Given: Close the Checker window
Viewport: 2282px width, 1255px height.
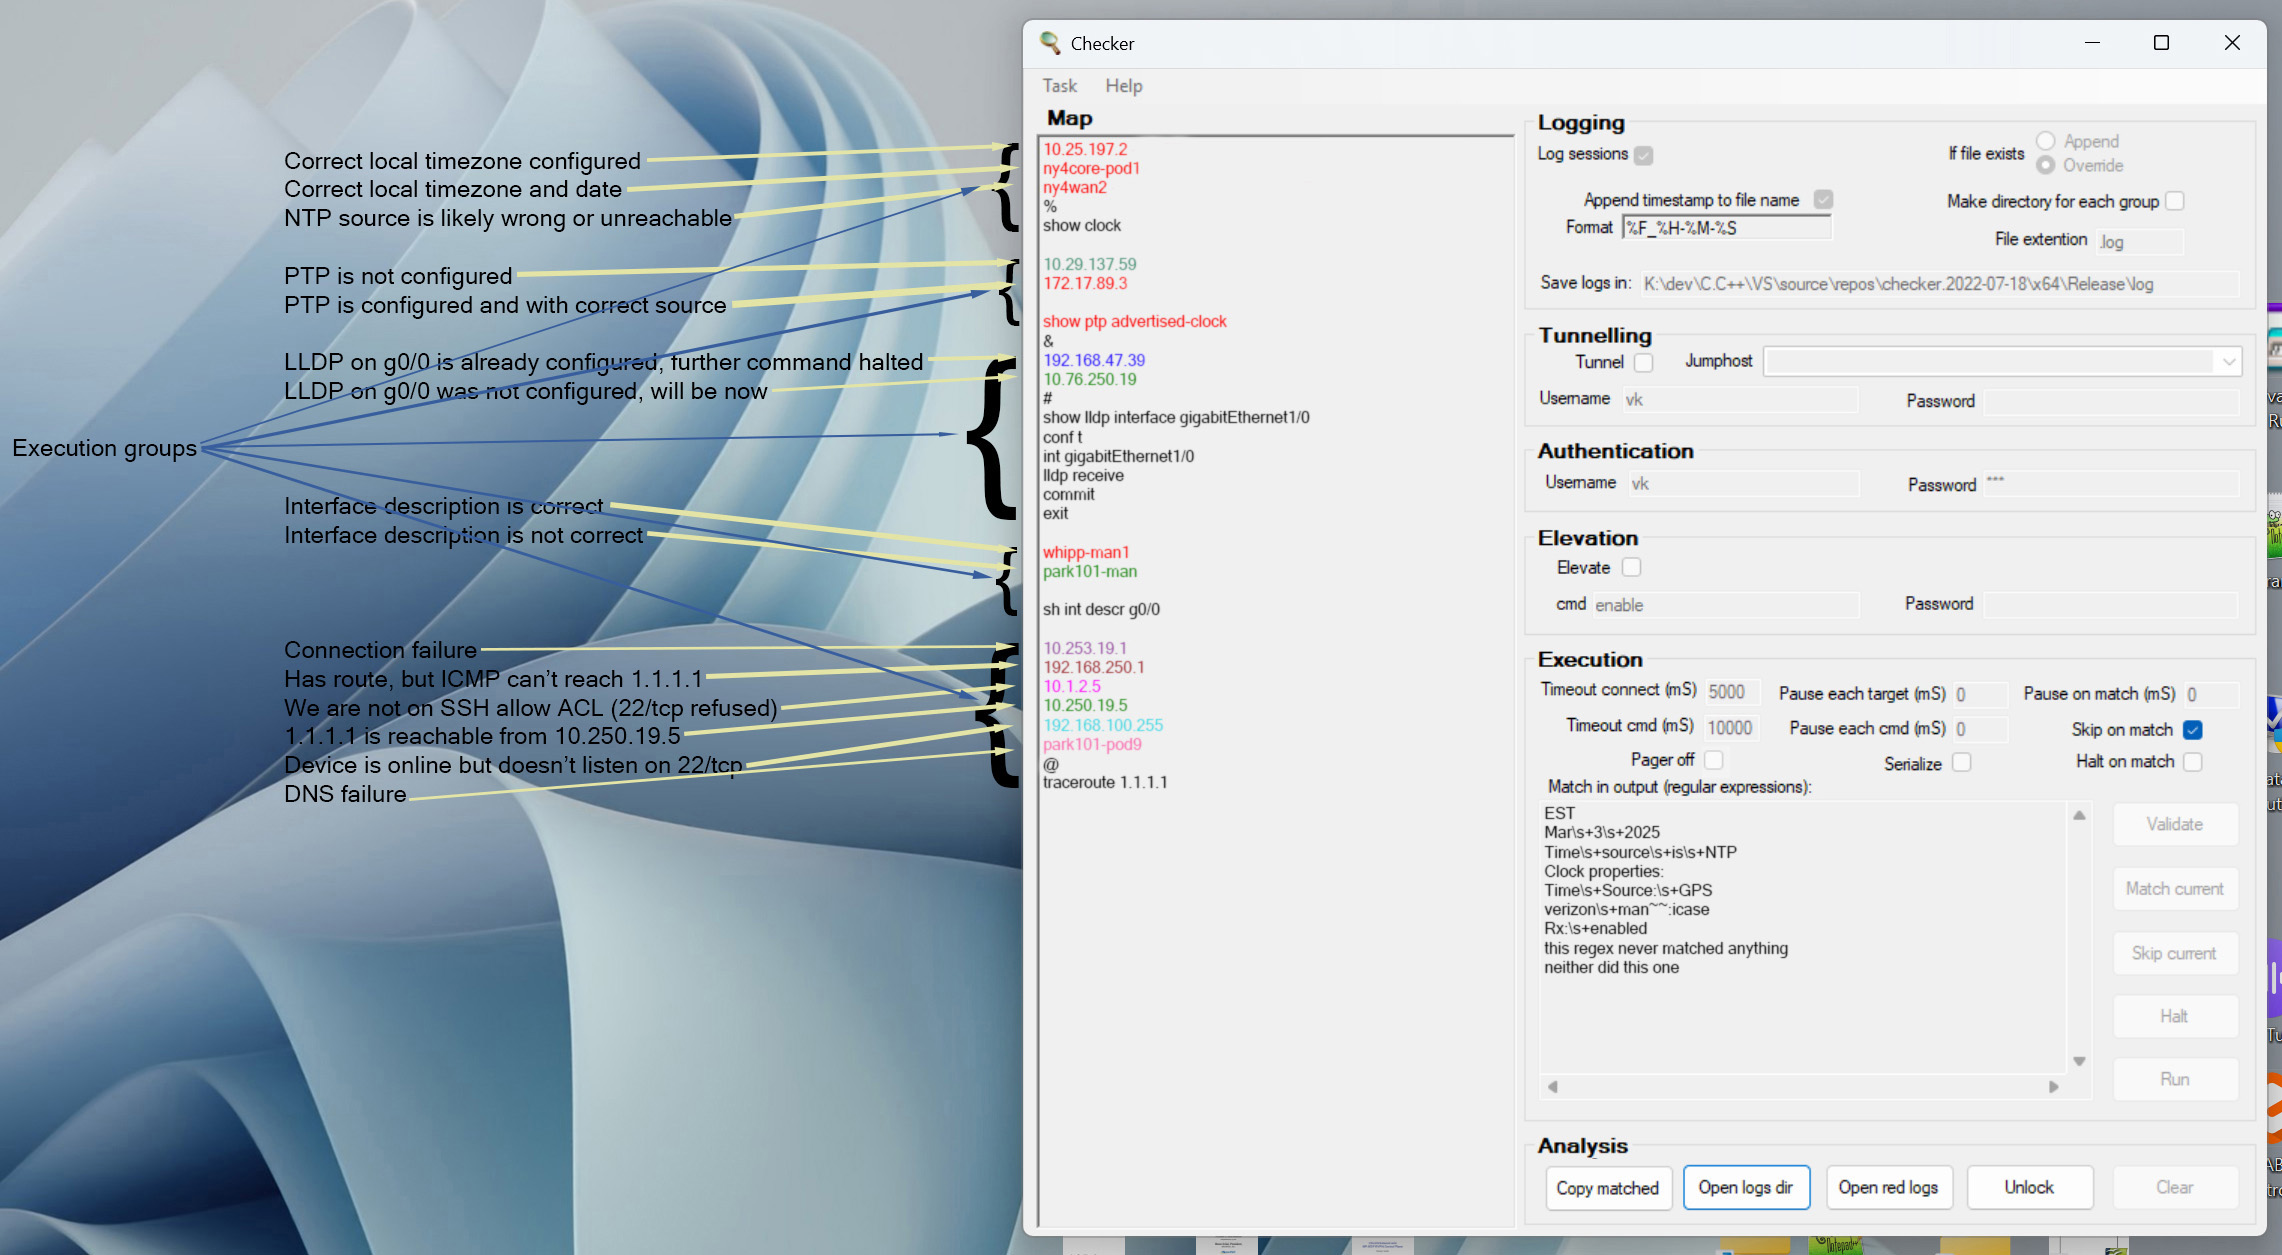Looking at the screenshot, I should pyautogui.click(x=2232, y=43).
